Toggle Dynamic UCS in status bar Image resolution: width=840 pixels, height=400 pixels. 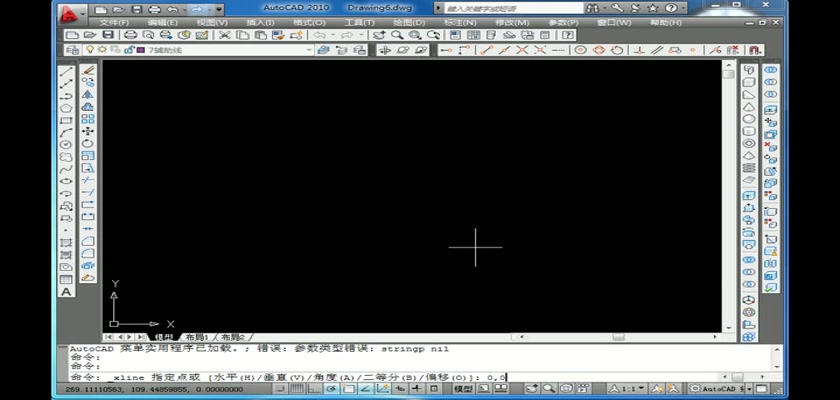click(383, 389)
